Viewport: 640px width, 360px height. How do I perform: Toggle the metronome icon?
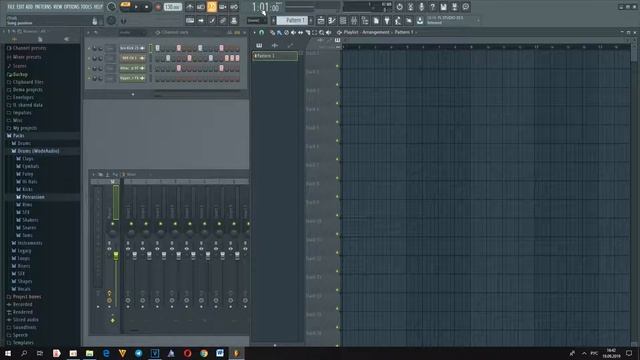[x=190, y=7]
